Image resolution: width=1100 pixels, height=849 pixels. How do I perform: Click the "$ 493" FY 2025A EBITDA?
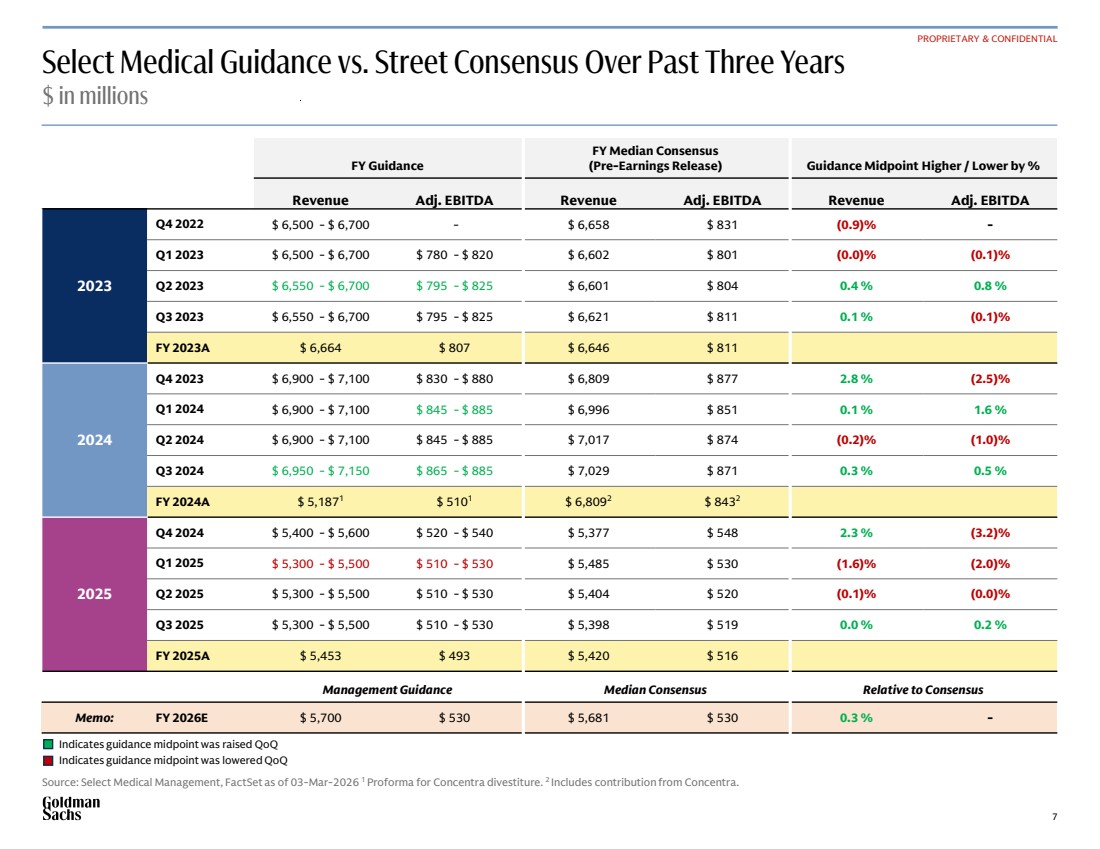(455, 656)
